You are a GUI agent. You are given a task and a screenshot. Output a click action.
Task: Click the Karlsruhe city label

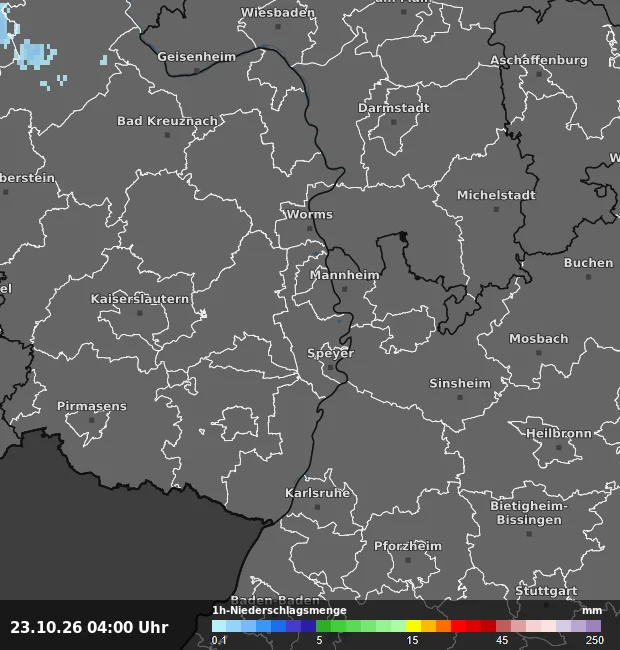click(x=317, y=493)
